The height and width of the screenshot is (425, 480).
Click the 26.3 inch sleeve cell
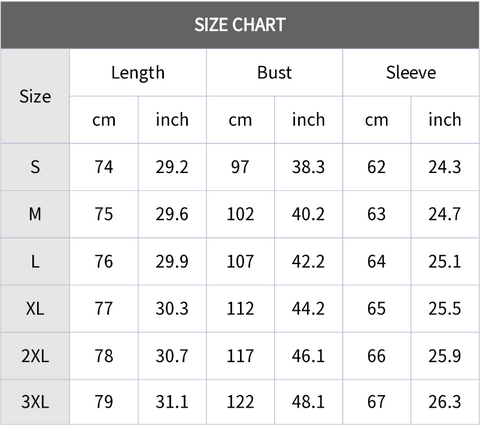(445, 402)
